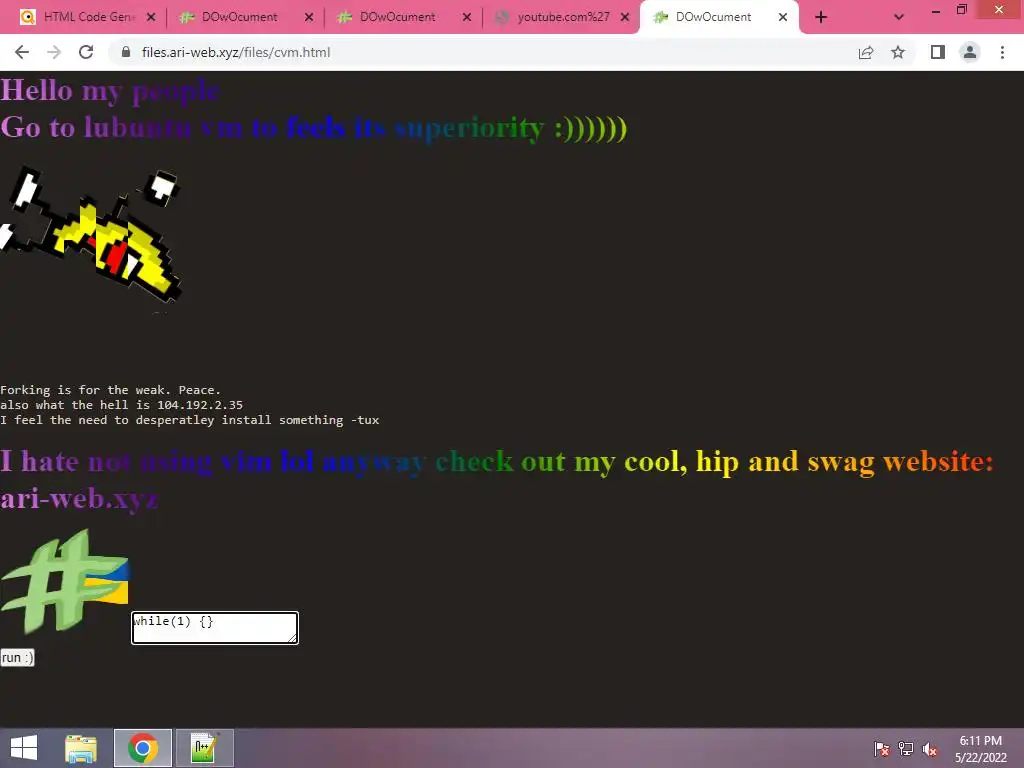Image resolution: width=1024 pixels, height=768 pixels.
Task: Switch to the third DOwOcument tab
Action: (398, 17)
